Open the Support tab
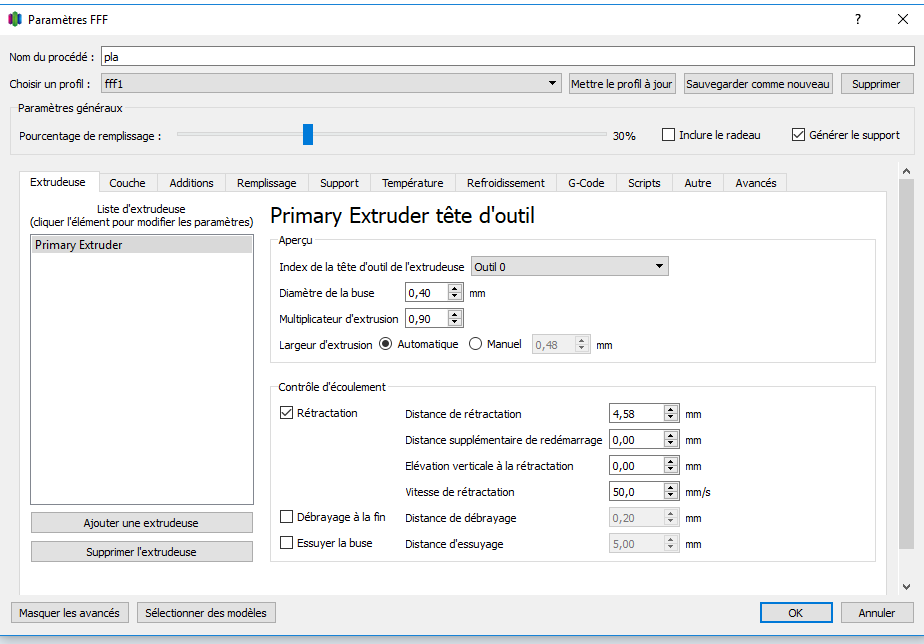This screenshot has height=644, width=924. 339,183
